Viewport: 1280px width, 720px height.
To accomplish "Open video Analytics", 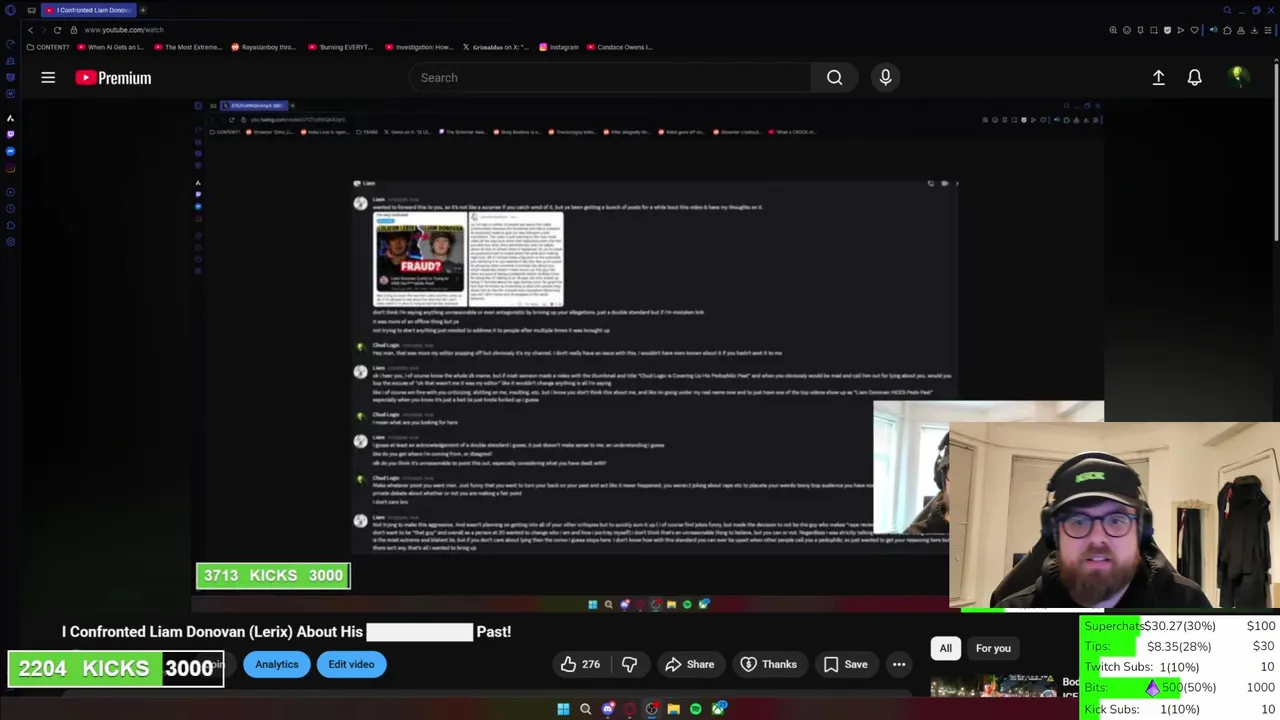I will pyautogui.click(x=277, y=664).
